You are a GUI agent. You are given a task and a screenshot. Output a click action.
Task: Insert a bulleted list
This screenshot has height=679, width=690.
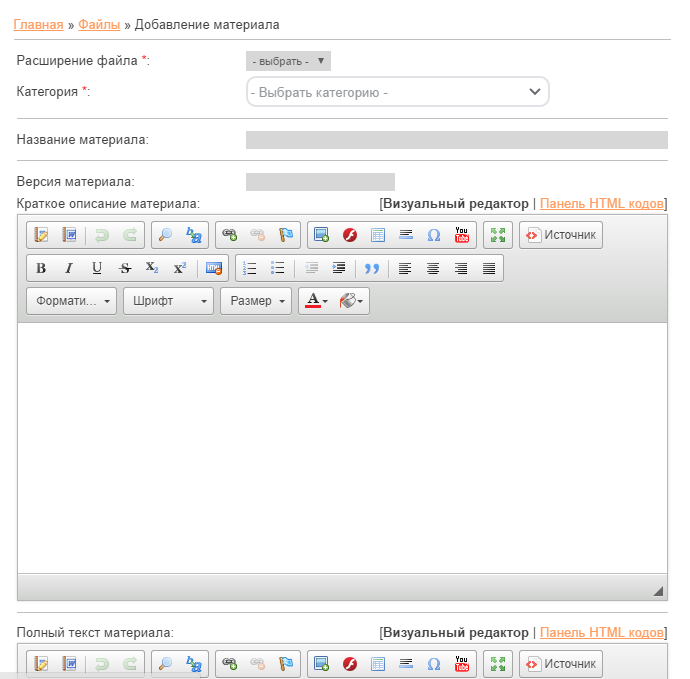pos(278,268)
